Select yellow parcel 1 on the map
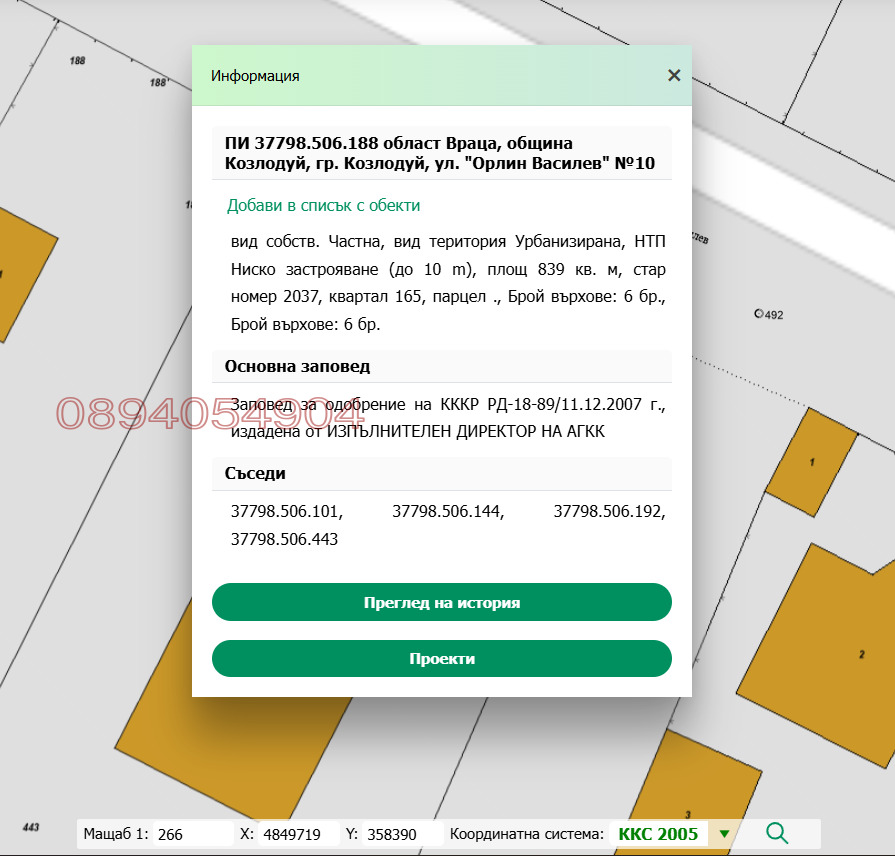Viewport: 895px width, 856px height. 812,462
